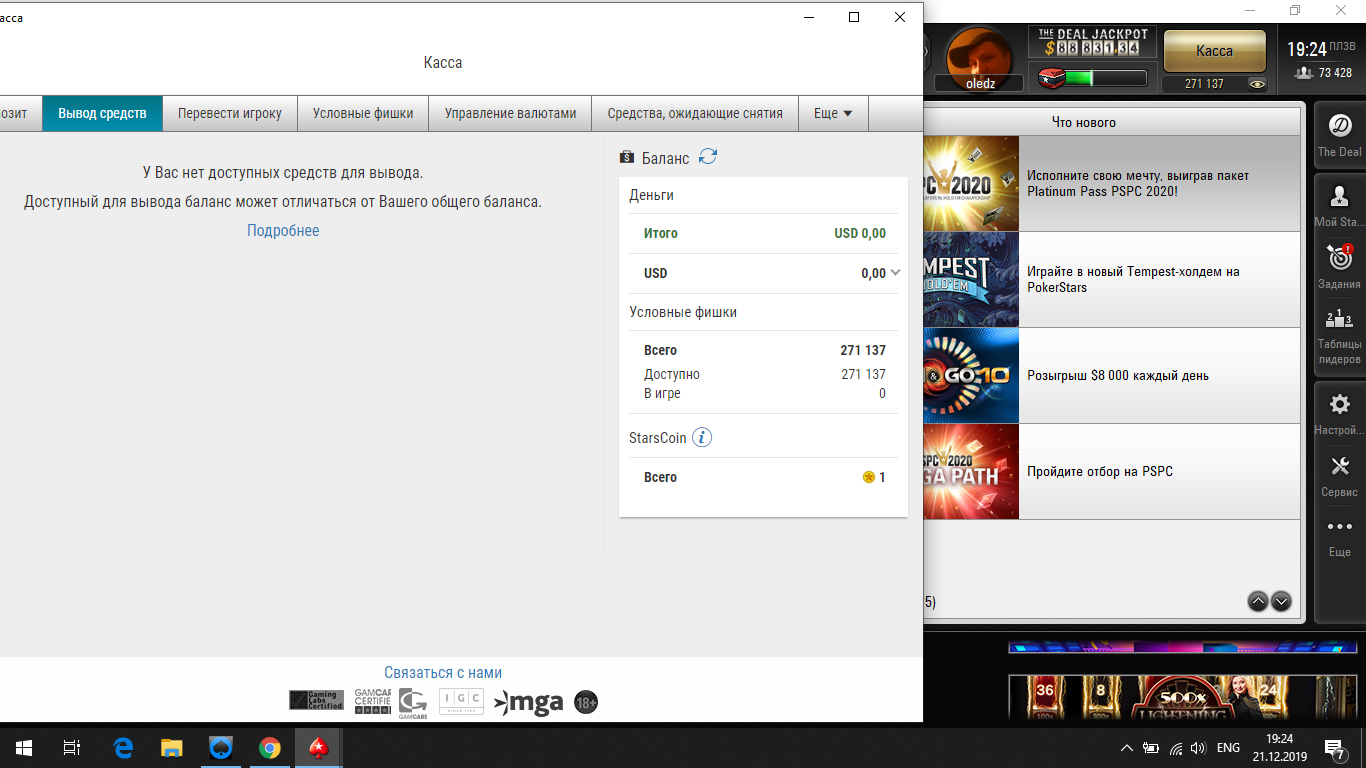Open the Еще dropdown tab

pos(833,113)
